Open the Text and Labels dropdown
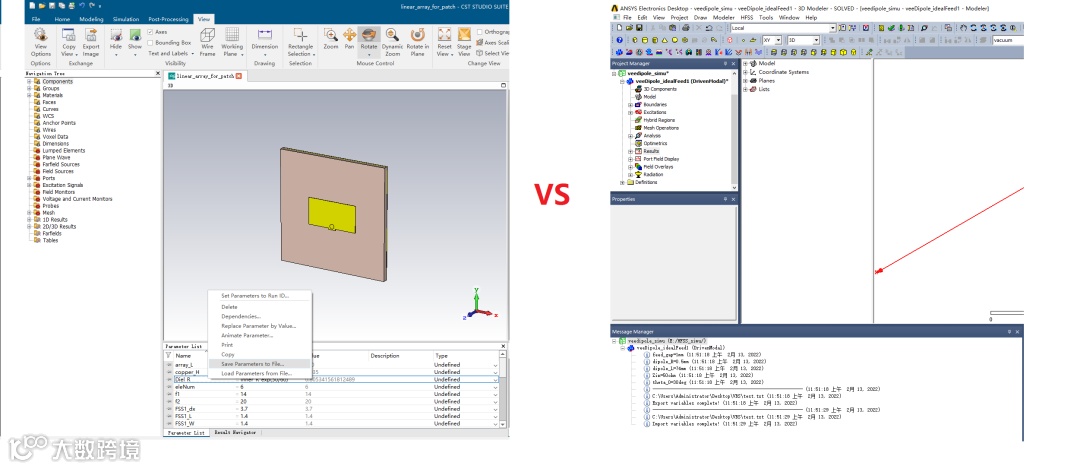Viewport: 1080px width, 469px height. click(x=171, y=53)
